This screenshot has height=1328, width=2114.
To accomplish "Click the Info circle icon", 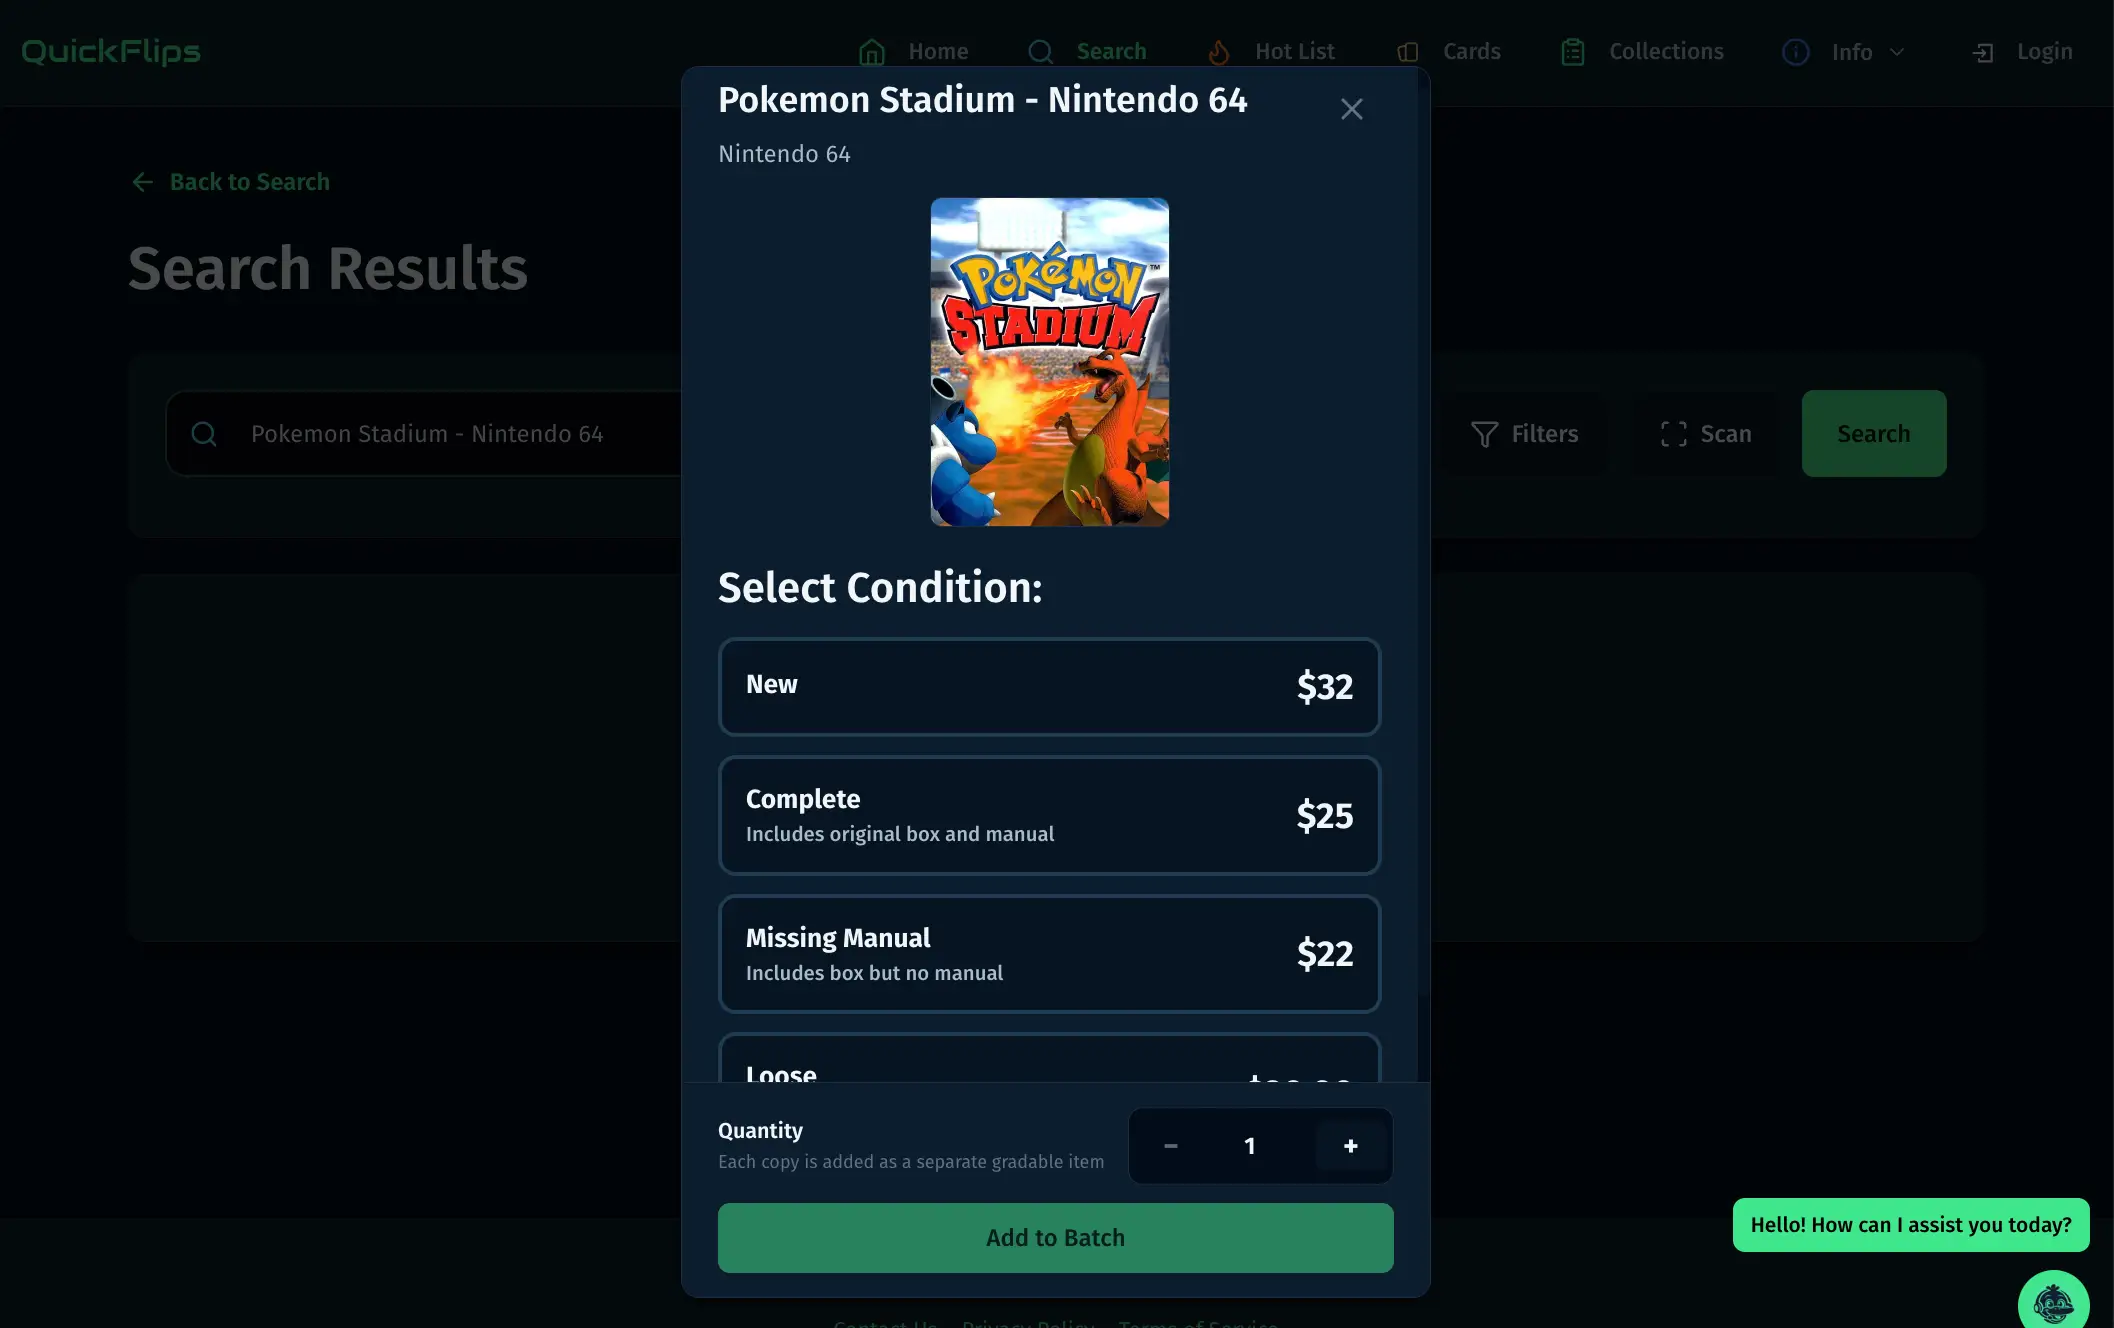I will pyautogui.click(x=1796, y=52).
